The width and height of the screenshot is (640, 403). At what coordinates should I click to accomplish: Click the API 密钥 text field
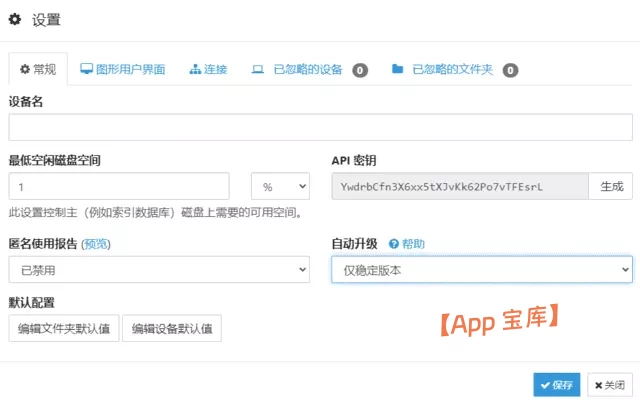coord(460,187)
